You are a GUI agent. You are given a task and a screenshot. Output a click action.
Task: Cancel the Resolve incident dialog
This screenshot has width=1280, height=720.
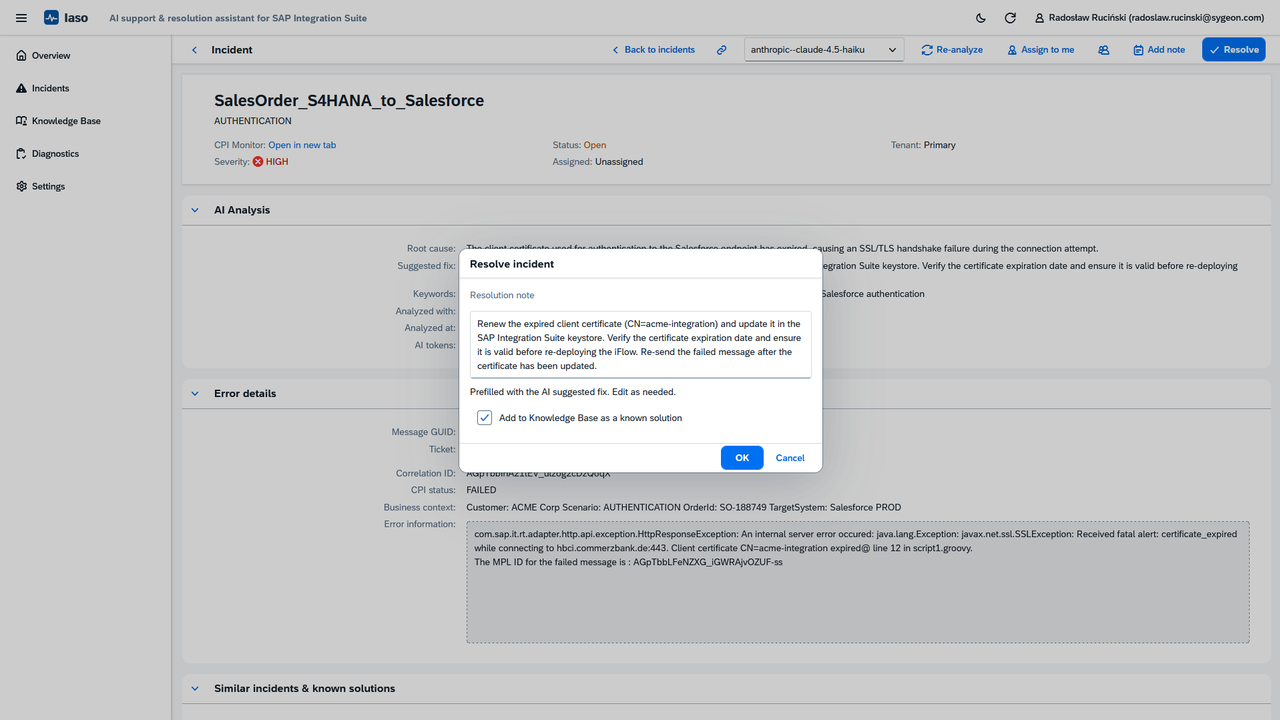coord(790,458)
